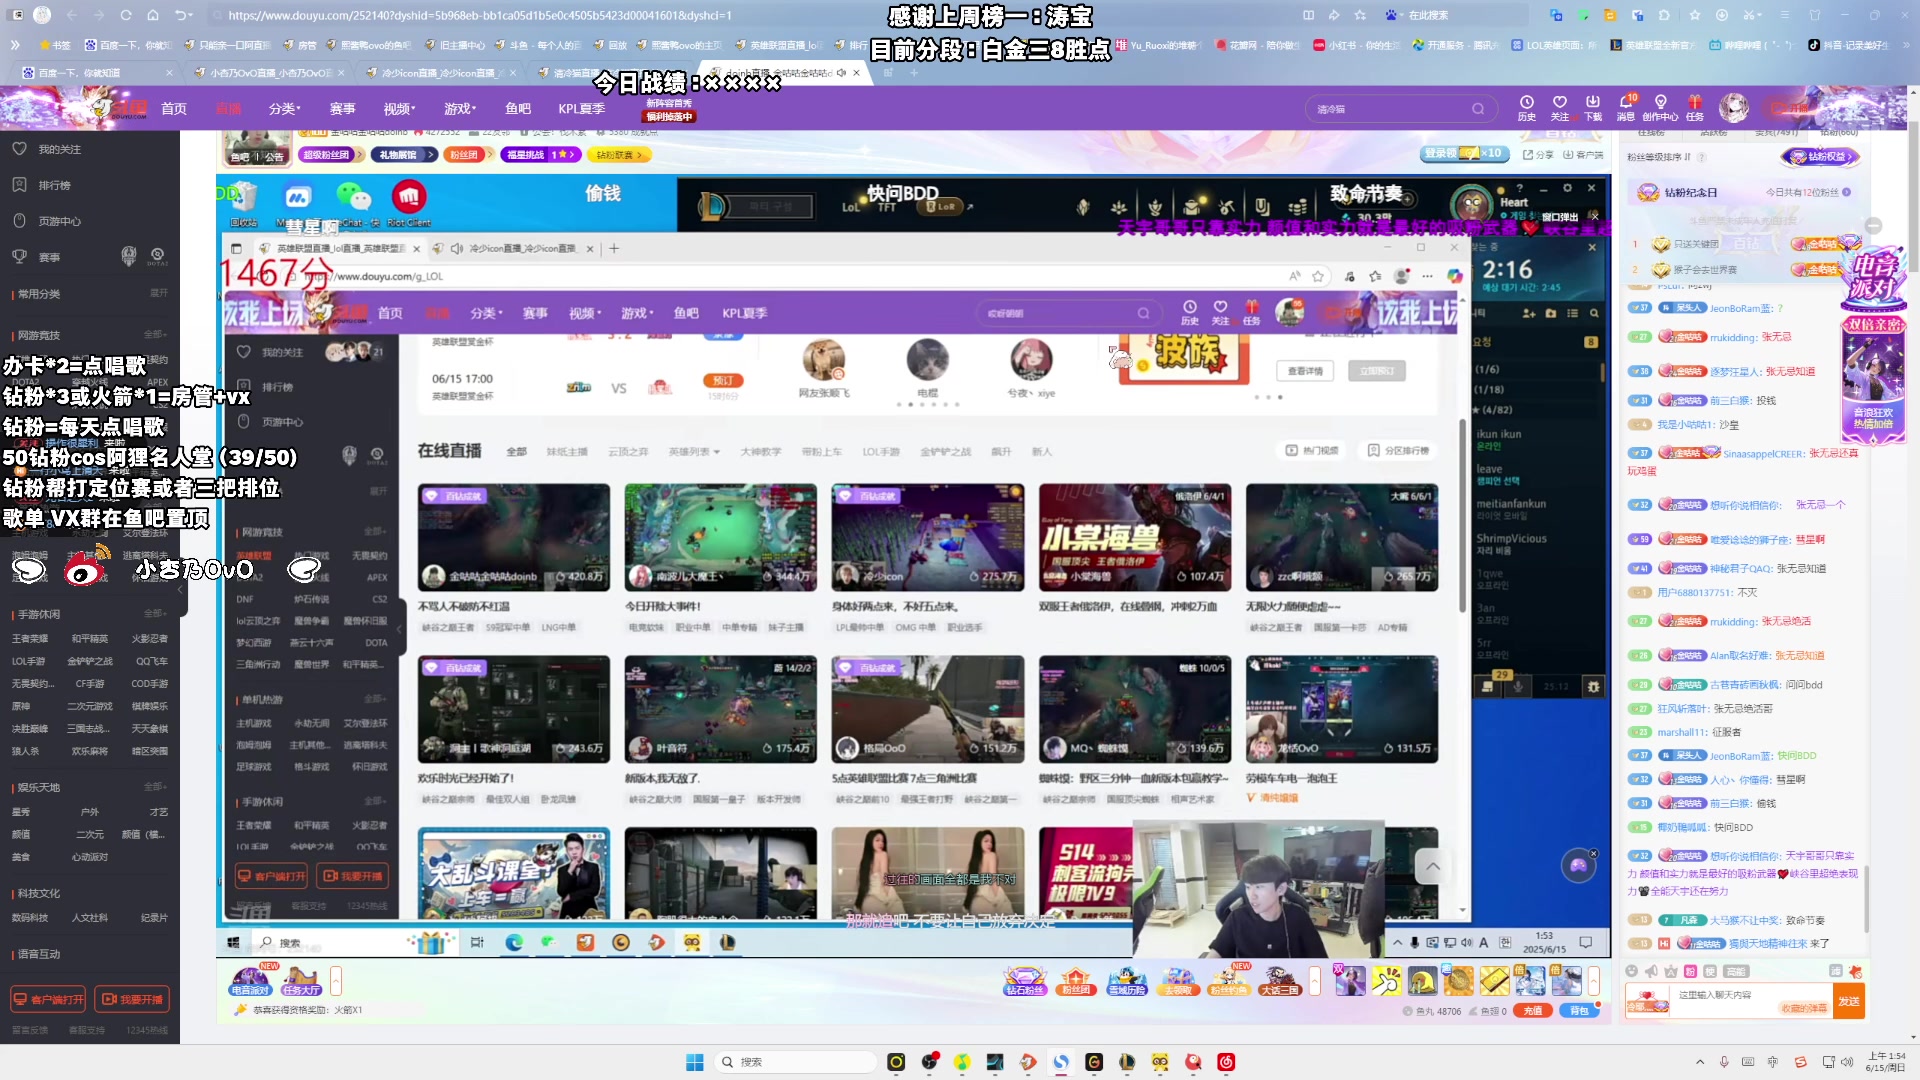
Task: Open 页游中心 in the left sidebar
Action: tap(47, 221)
